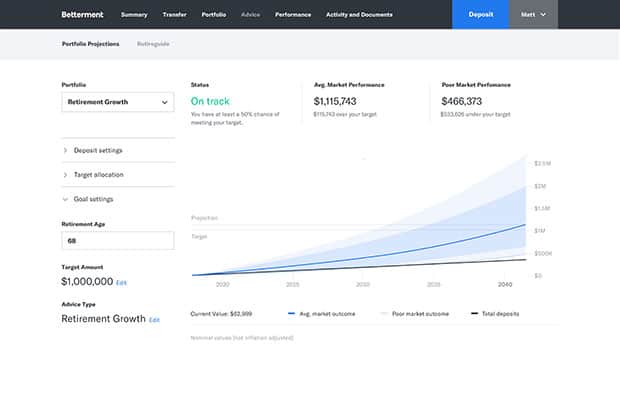The image size is (620, 398).
Task: Open the Portfolio nav item
Action: coord(214,15)
